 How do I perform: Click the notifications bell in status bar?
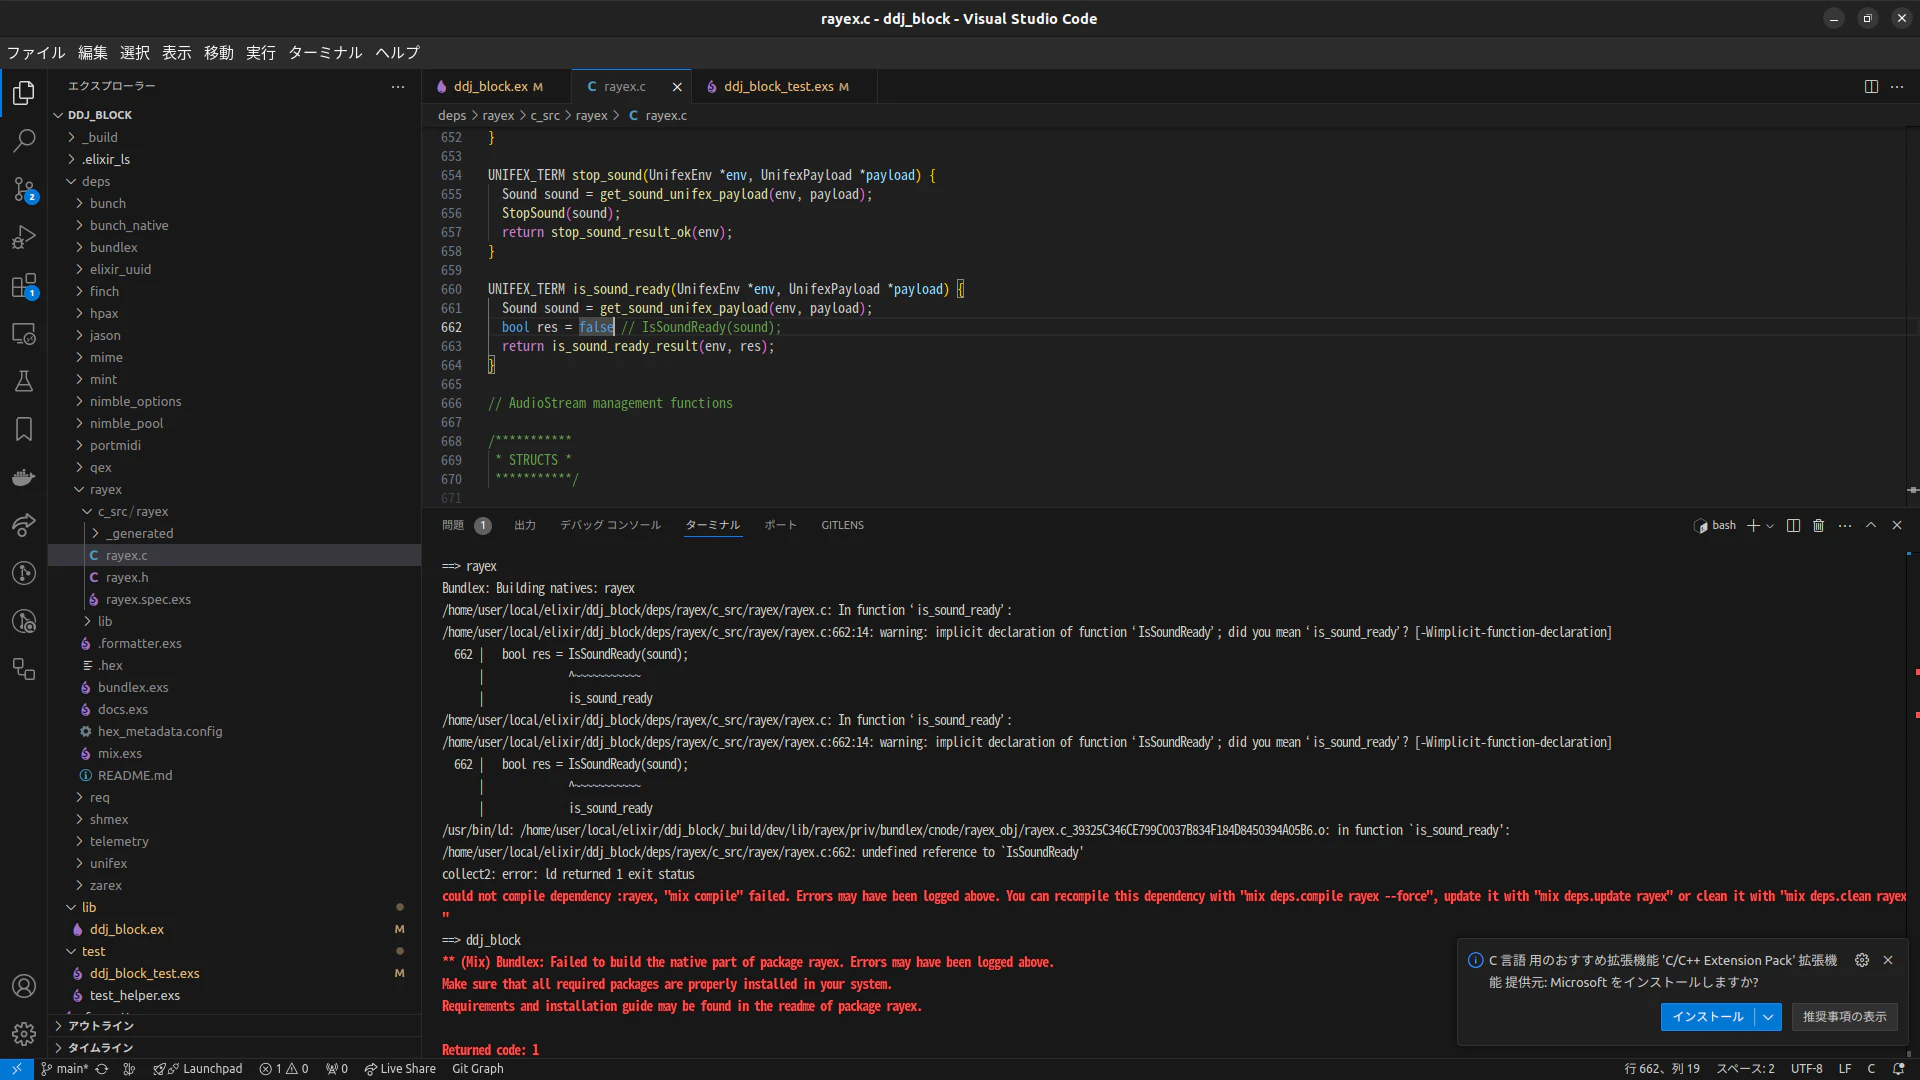point(1898,1069)
